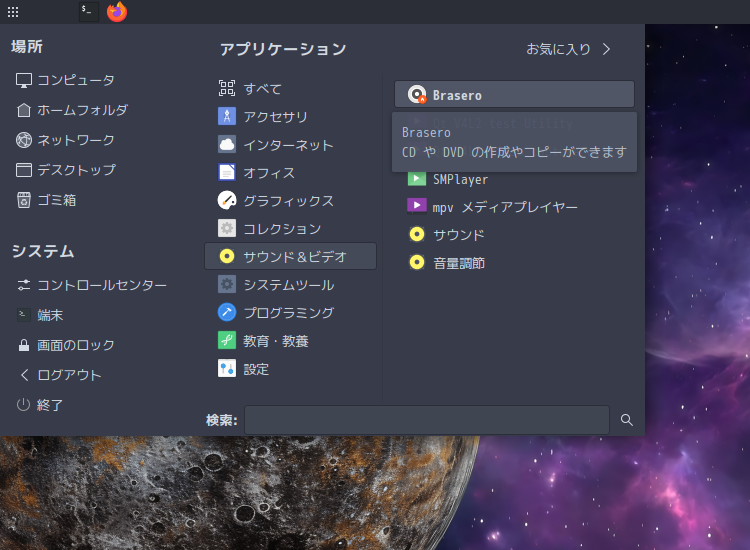Open ホームフォルダ home folder icon

(24, 110)
